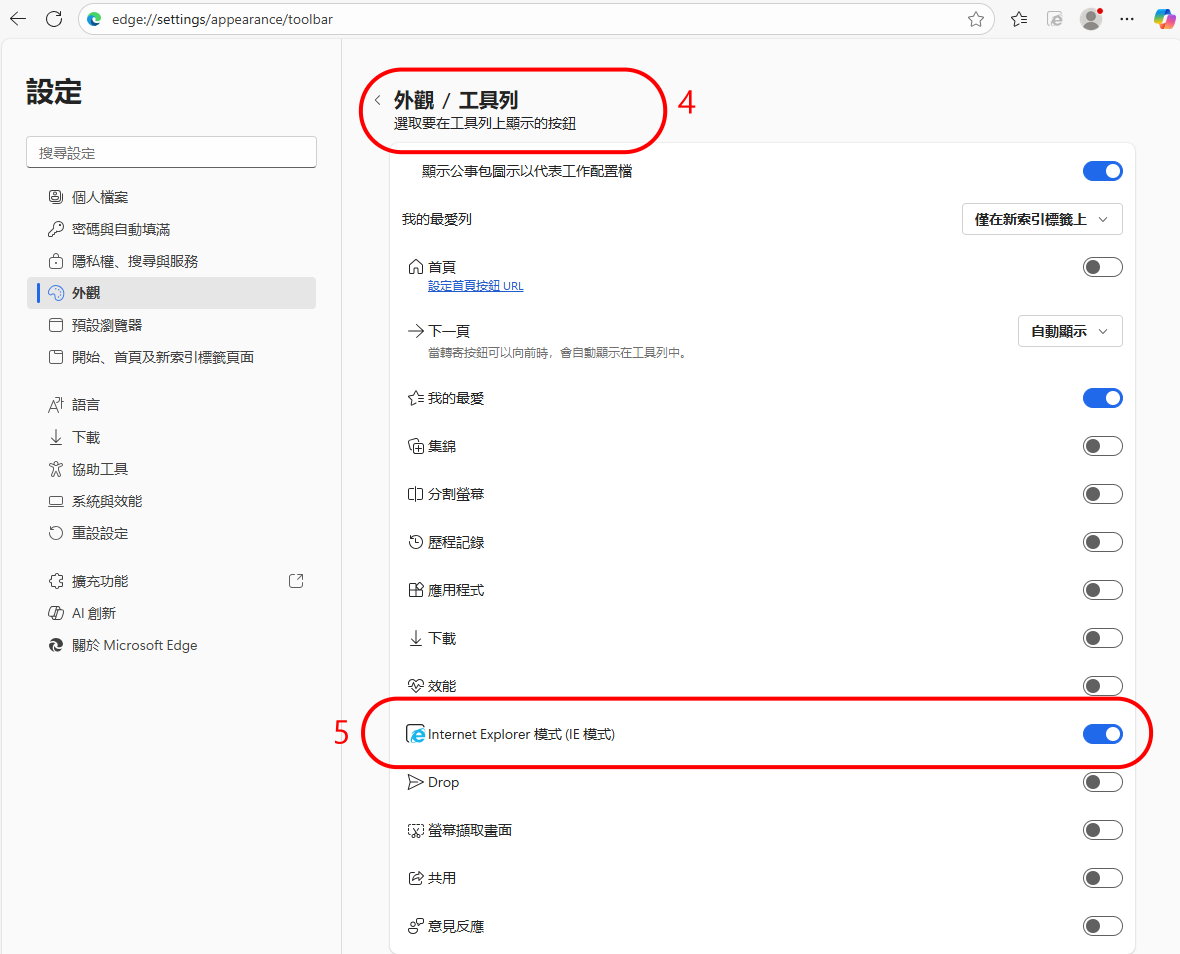
Task: Expand the 自動顯示 dropdown for 下一頁
Action: (1069, 331)
